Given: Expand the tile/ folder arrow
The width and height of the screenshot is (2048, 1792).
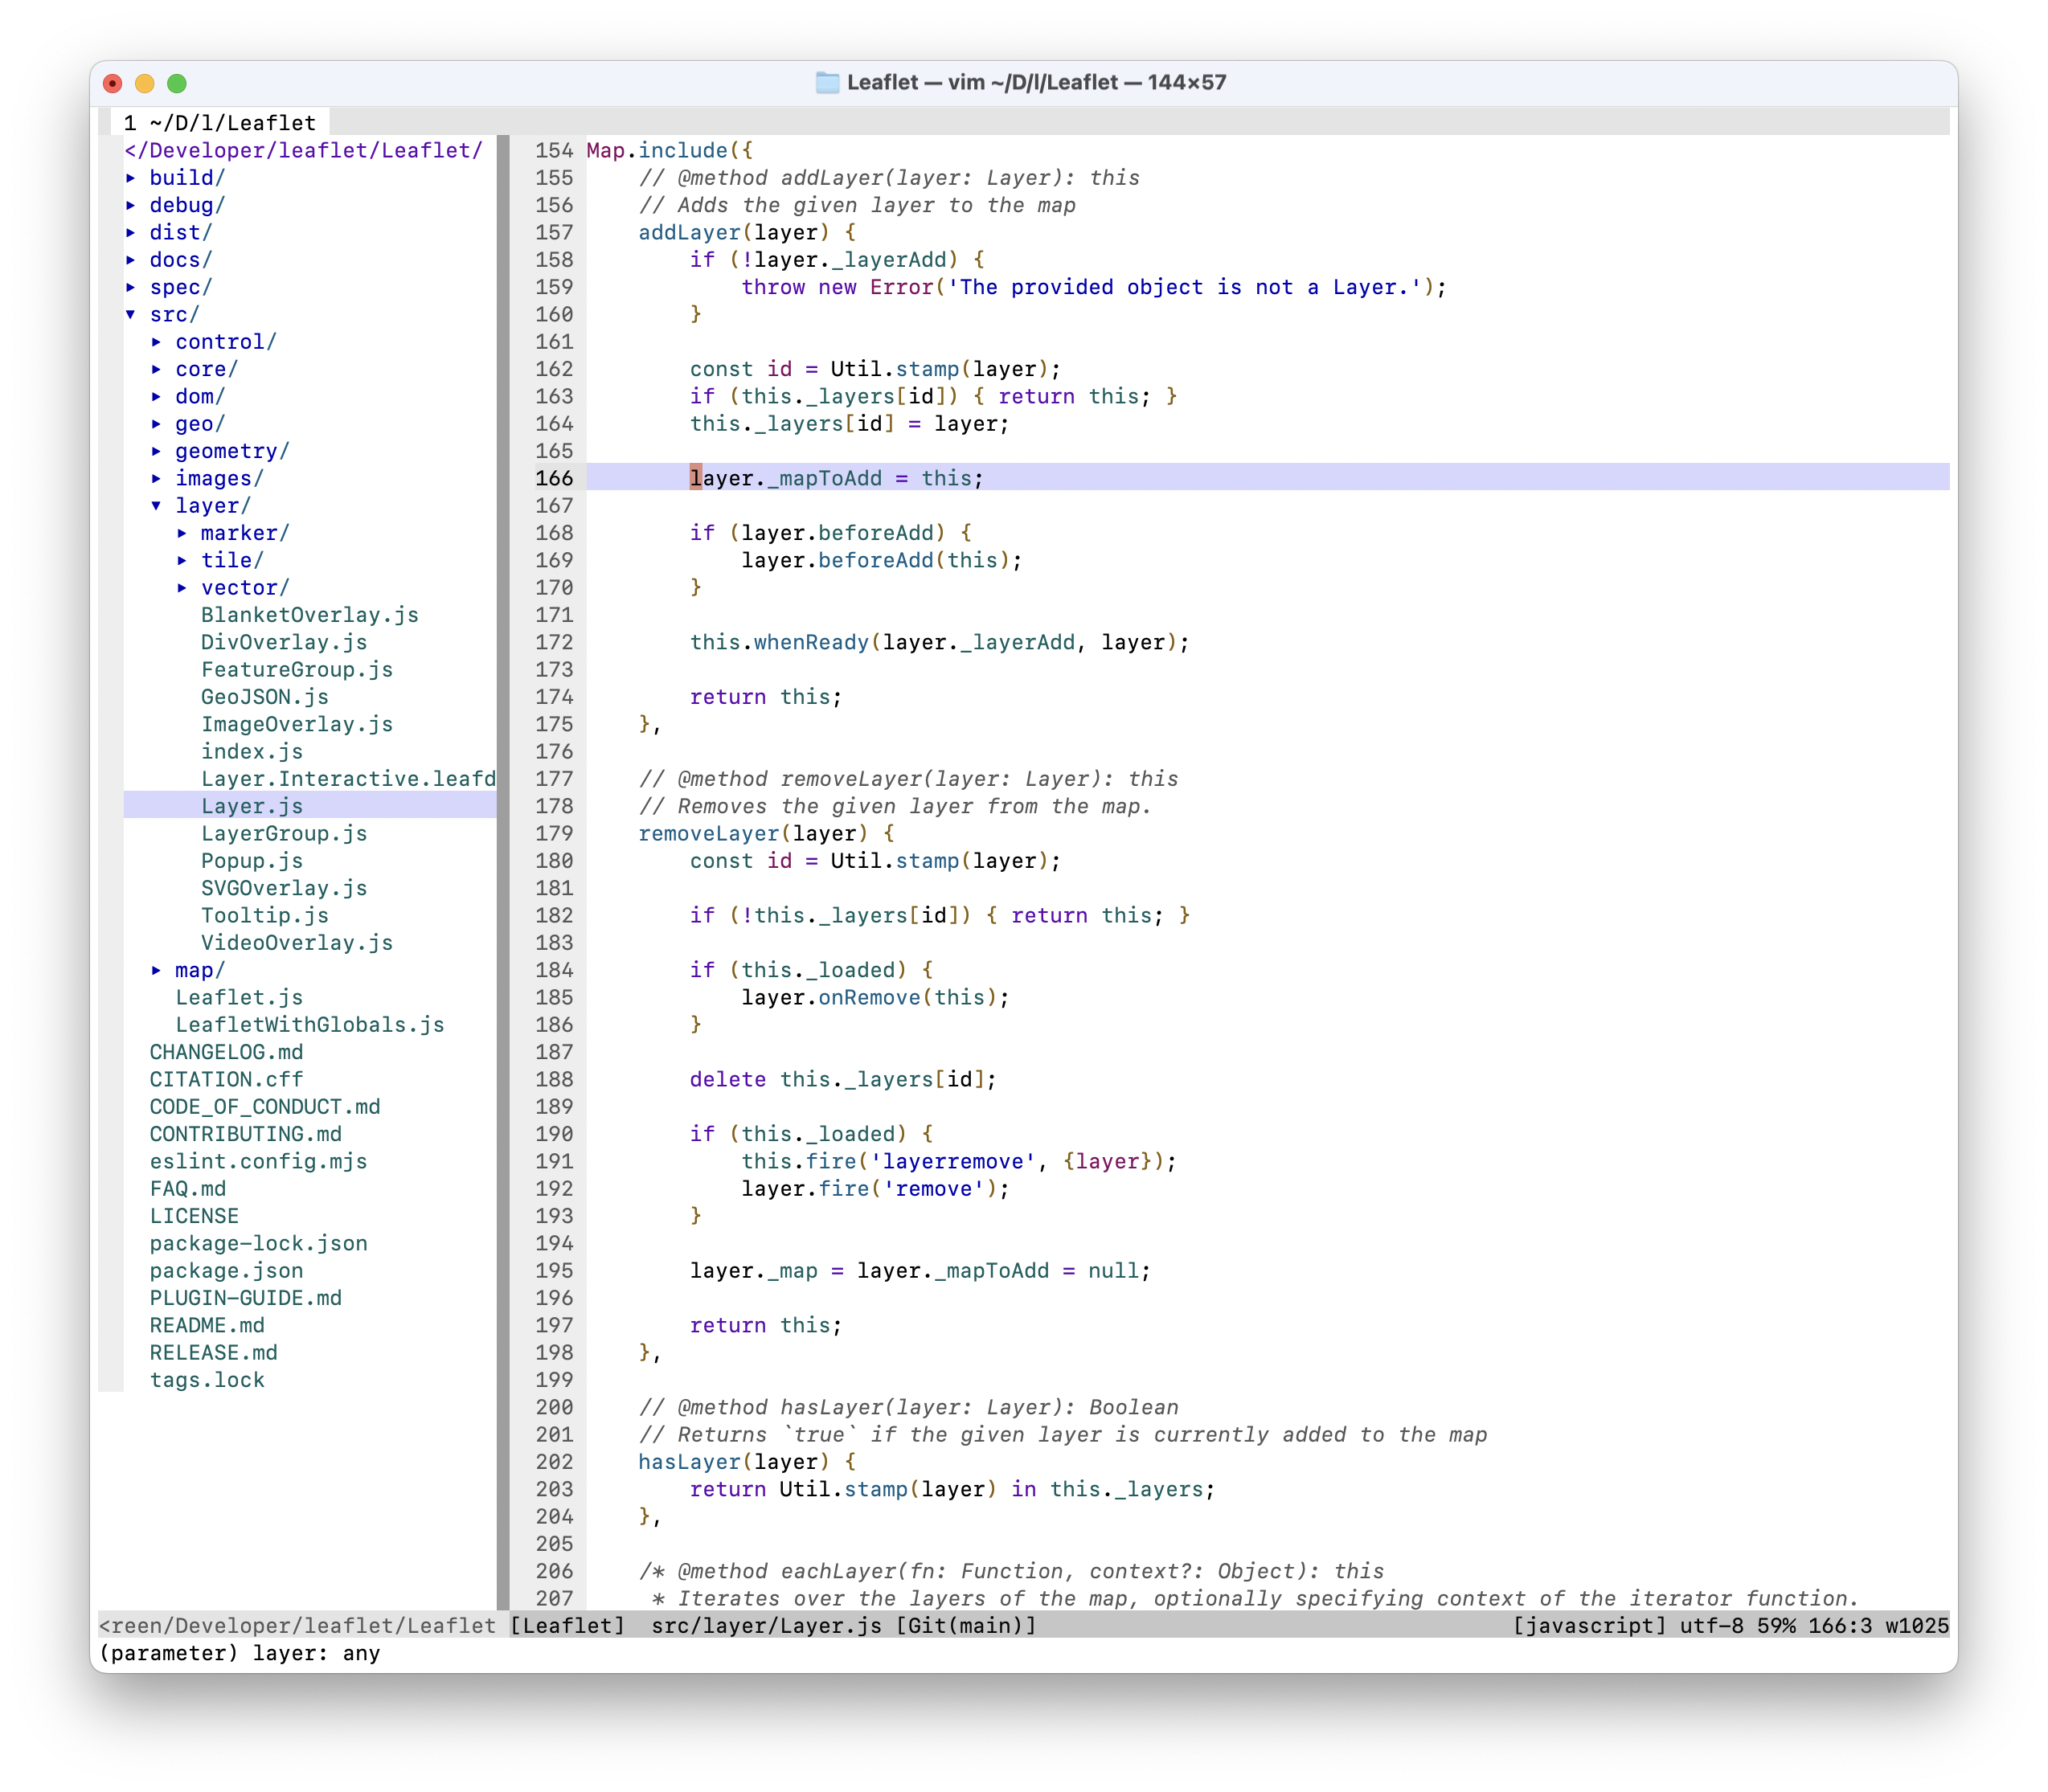Looking at the screenshot, I should tap(182, 560).
